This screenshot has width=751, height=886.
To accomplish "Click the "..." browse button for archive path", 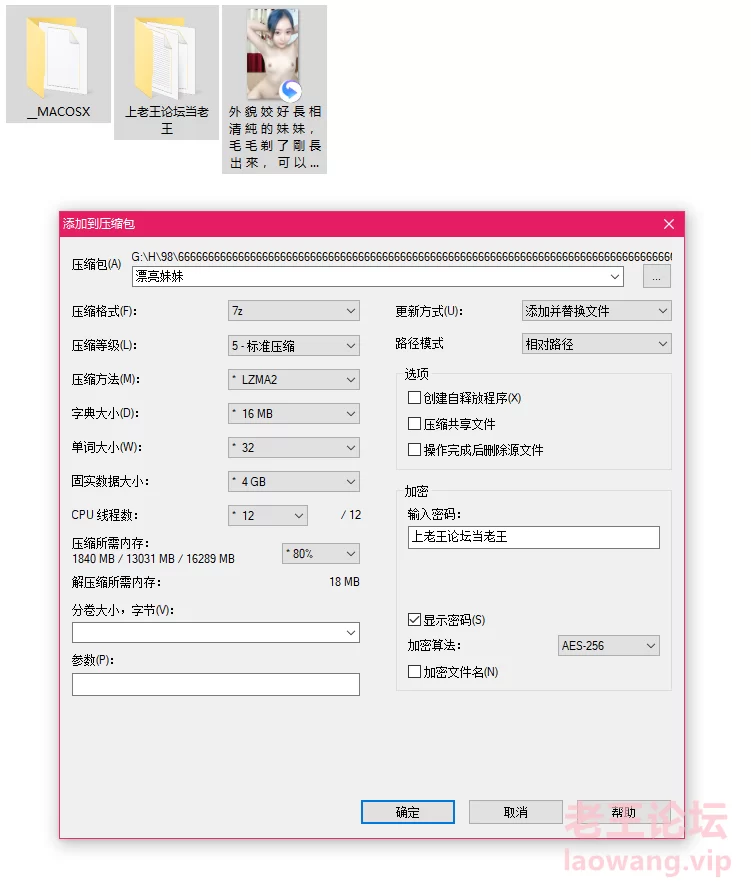I will click(656, 277).
